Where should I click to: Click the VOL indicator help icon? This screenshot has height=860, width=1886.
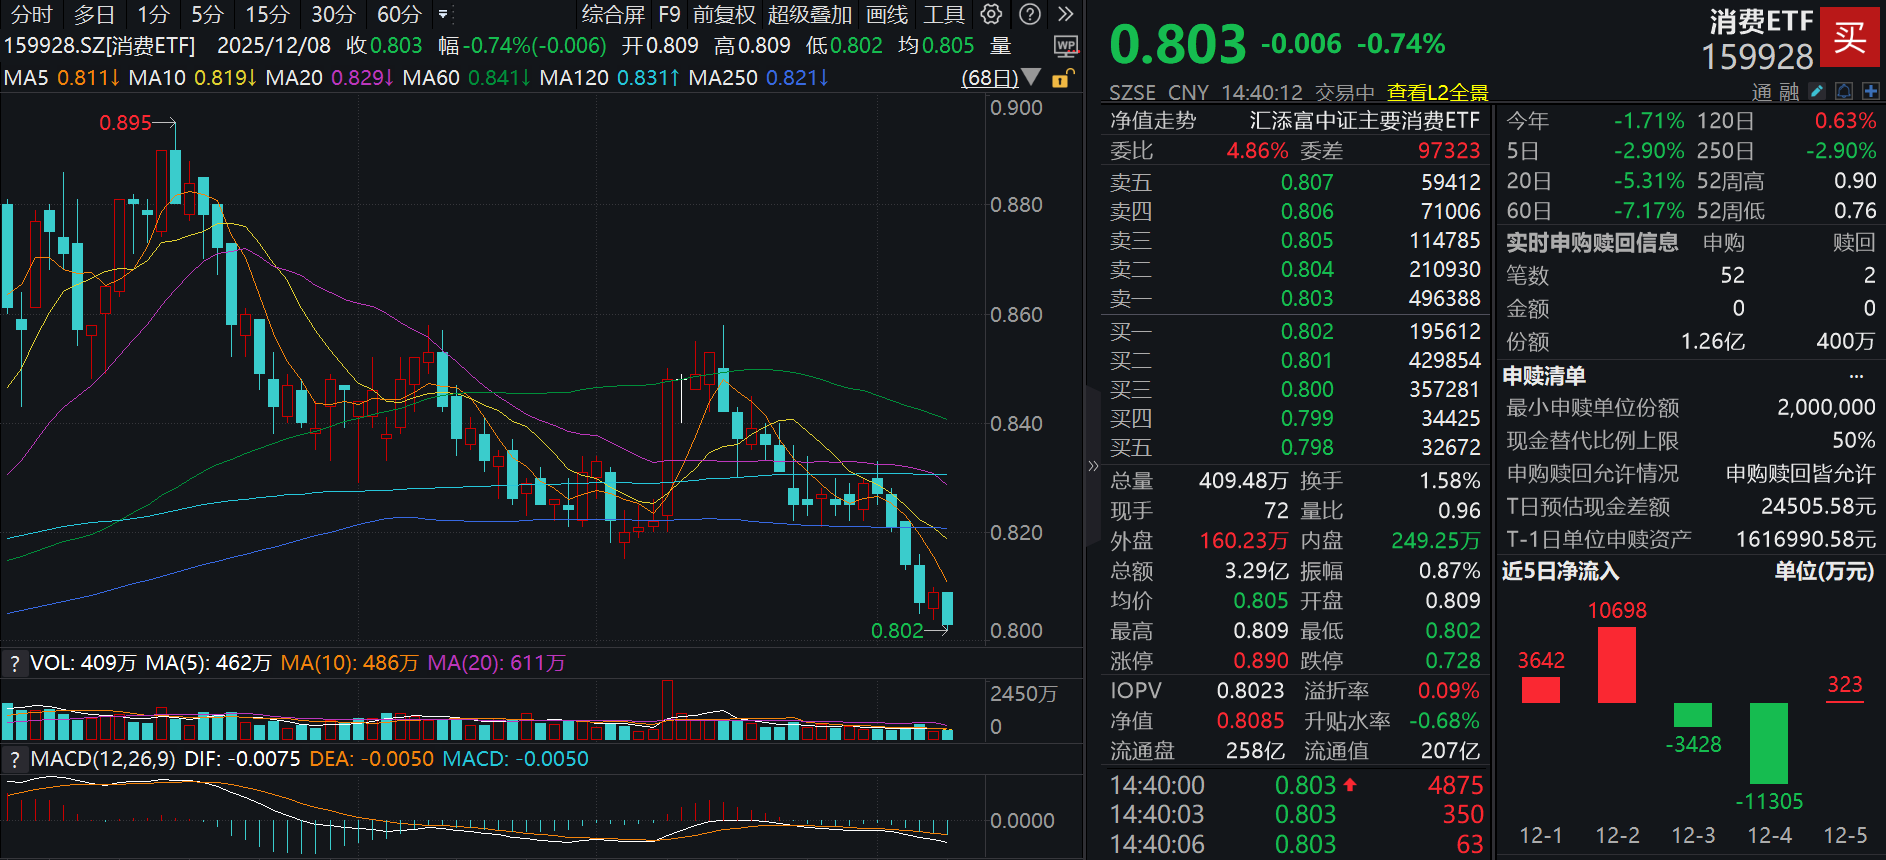tap(14, 664)
